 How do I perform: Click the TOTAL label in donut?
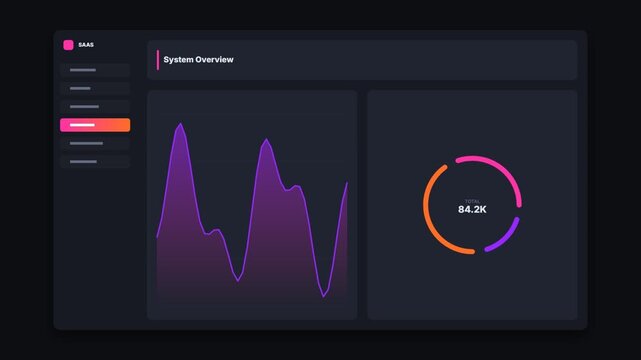point(472,201)
